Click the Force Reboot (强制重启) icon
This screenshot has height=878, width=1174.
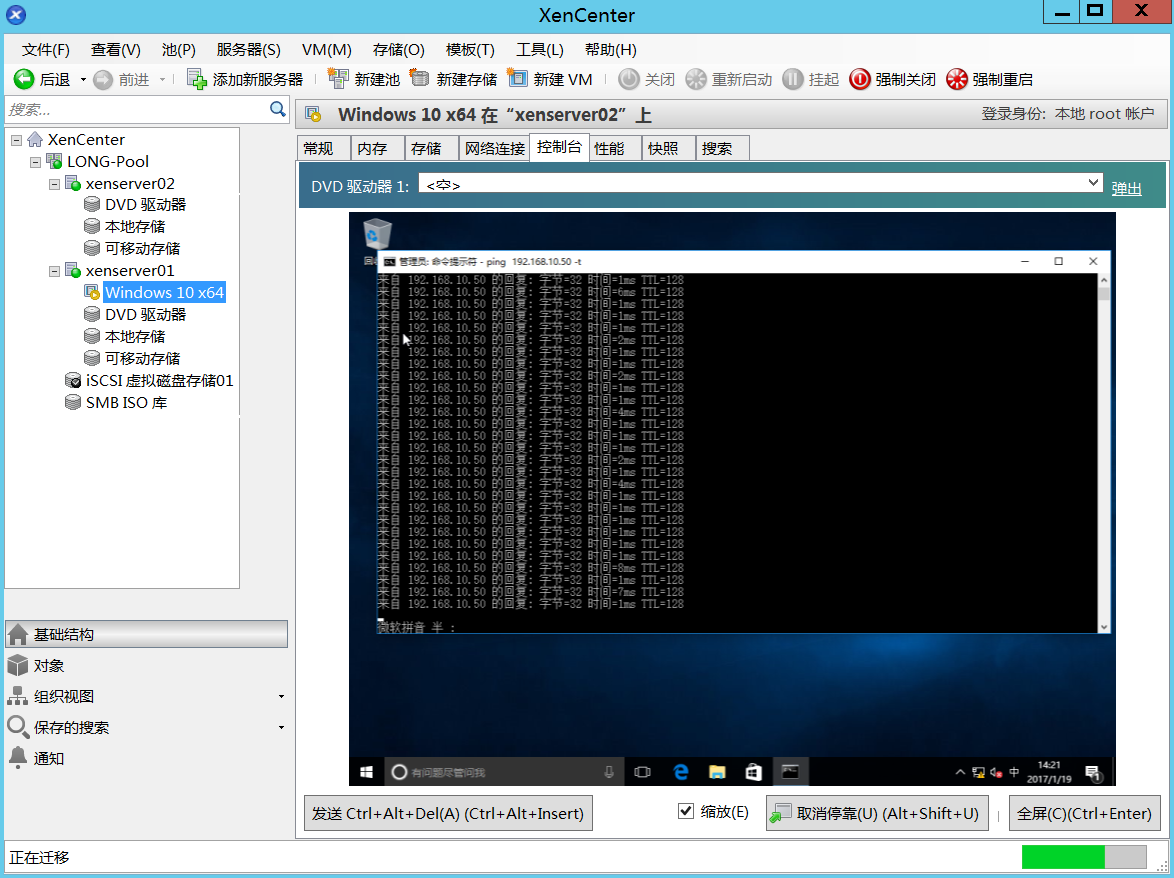(x=957, y=79)
